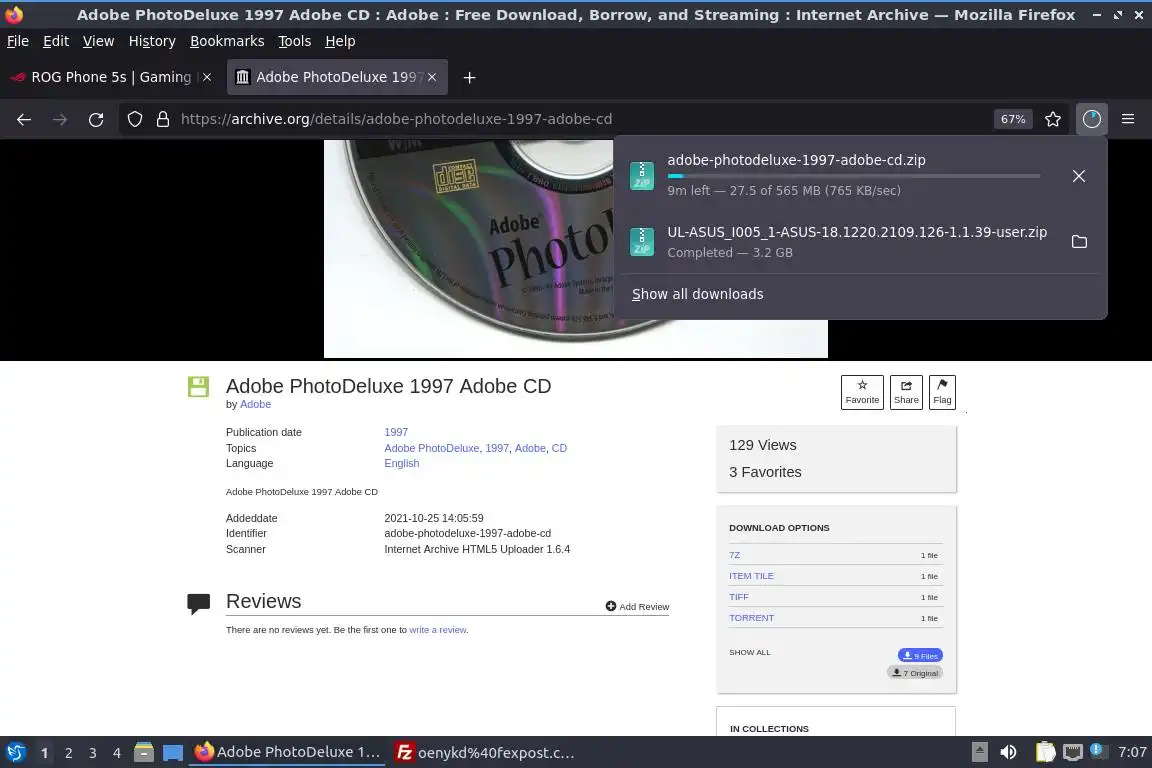Open the History menu
The image size is (1152, 768).
pos(152,41)
